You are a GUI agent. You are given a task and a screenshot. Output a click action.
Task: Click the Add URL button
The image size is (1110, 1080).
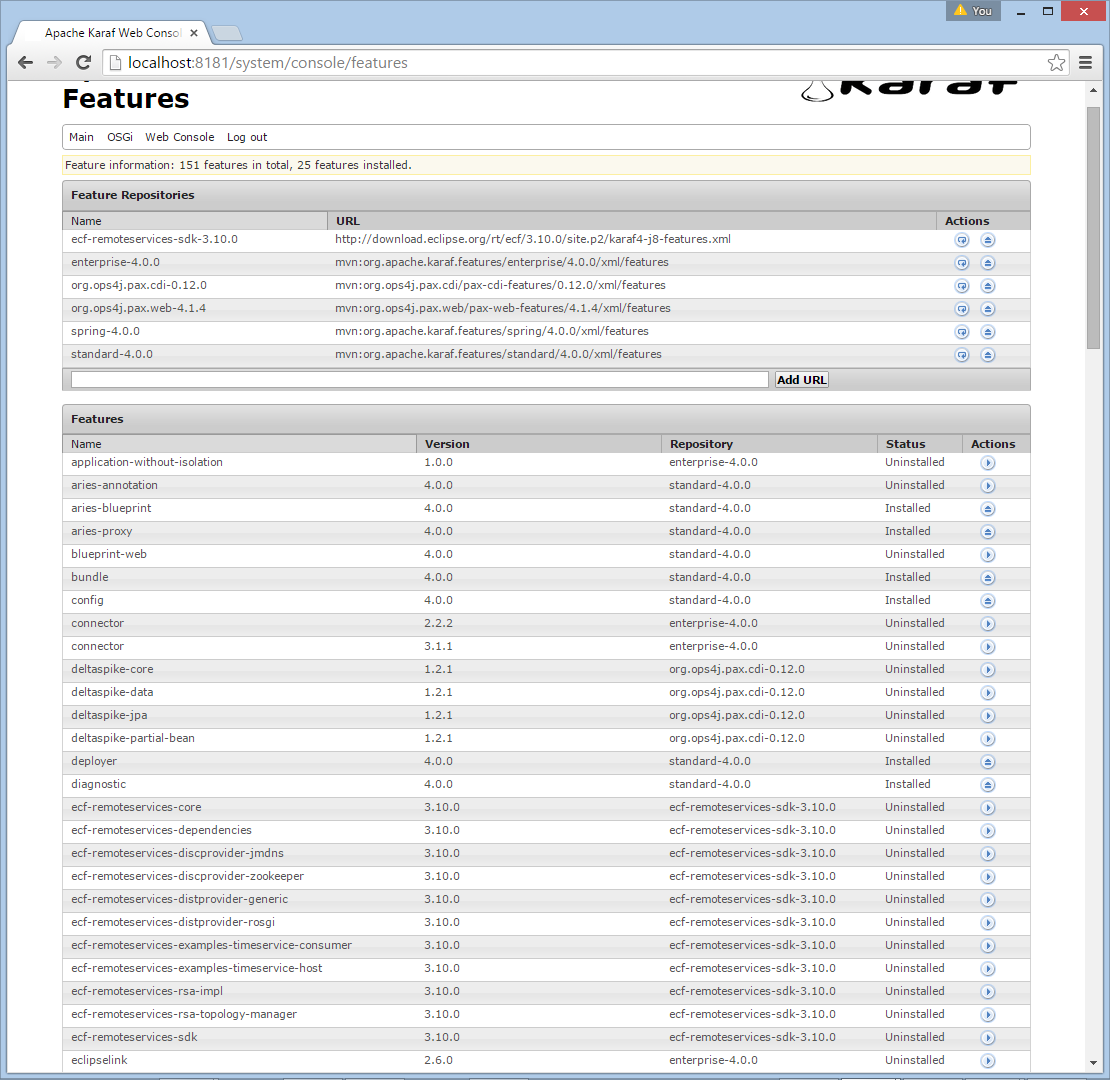[x=801, y=380]
